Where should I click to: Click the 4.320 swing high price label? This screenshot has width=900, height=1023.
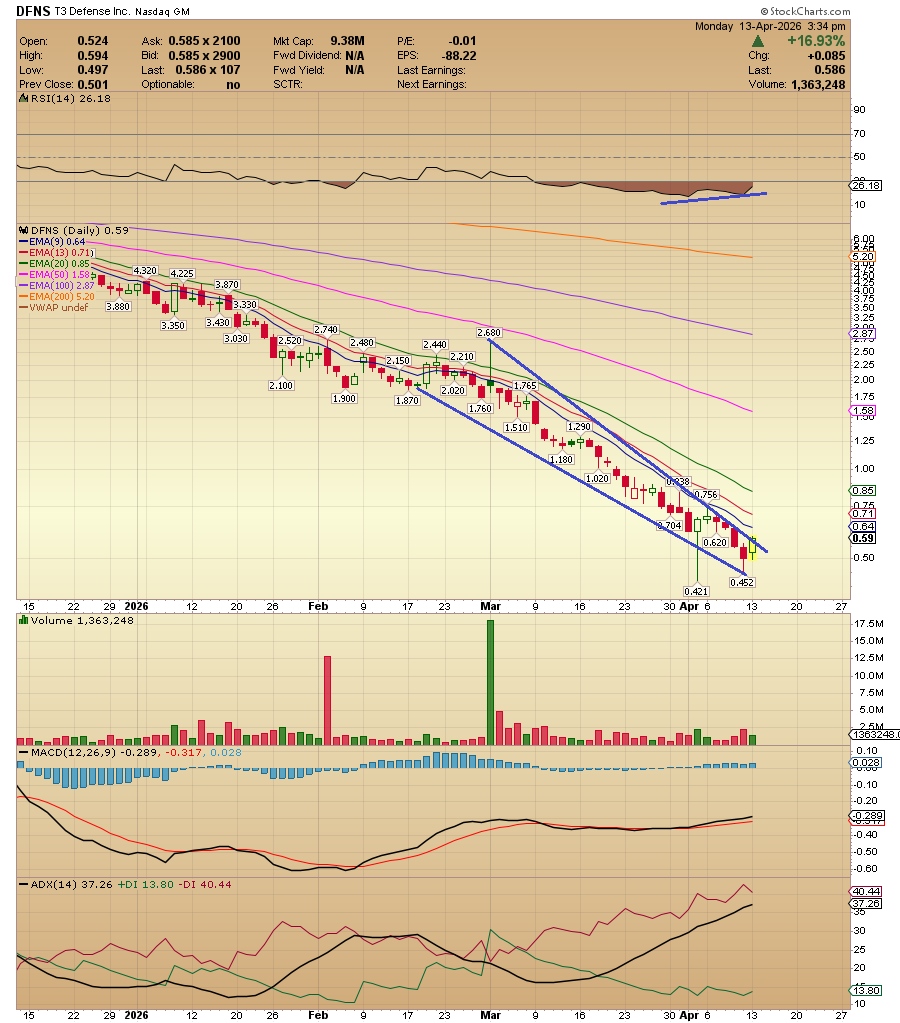(145, 270)
